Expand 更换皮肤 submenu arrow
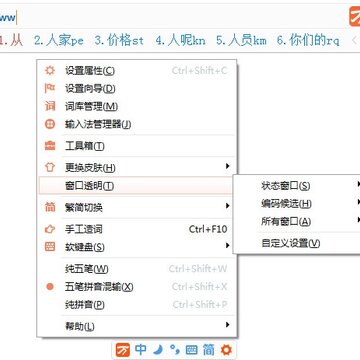The width and height of the screenshot is (360, 360). 227,166
